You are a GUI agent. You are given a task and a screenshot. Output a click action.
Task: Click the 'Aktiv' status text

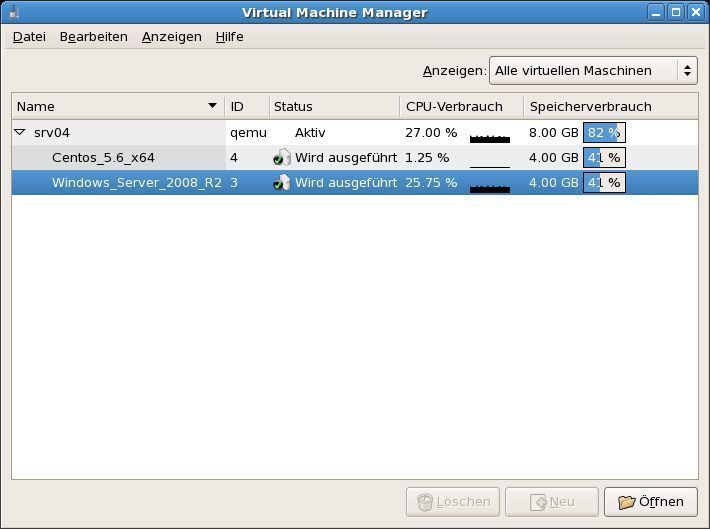pyautogui.click(x=310, y=133)
